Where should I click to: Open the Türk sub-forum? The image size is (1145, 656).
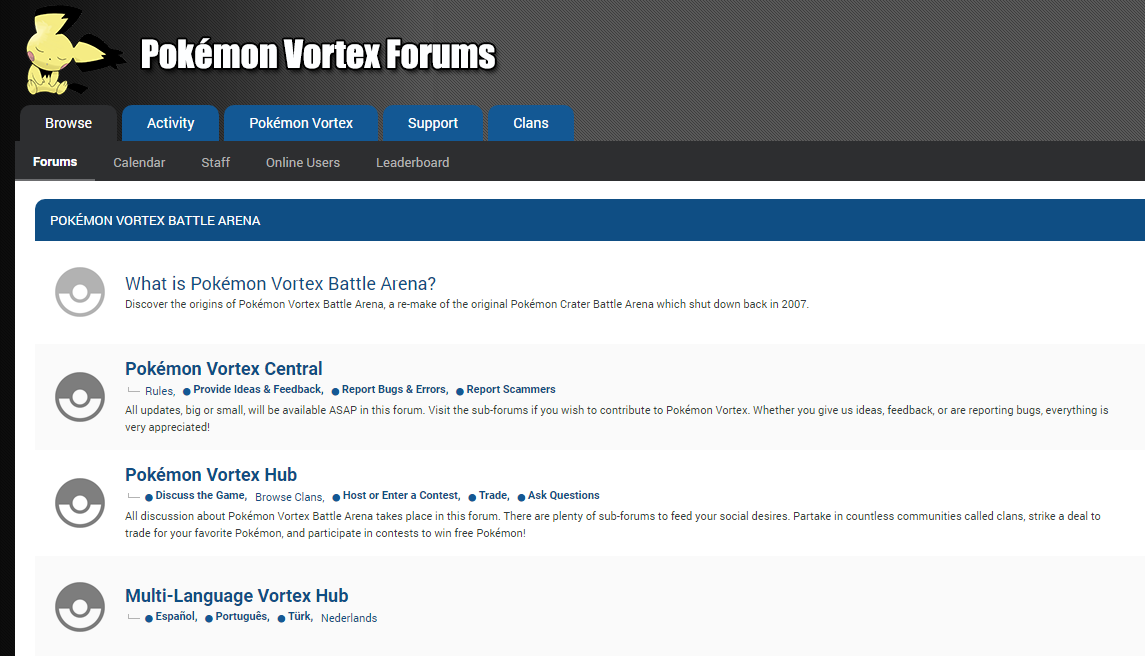coord(300,617)
